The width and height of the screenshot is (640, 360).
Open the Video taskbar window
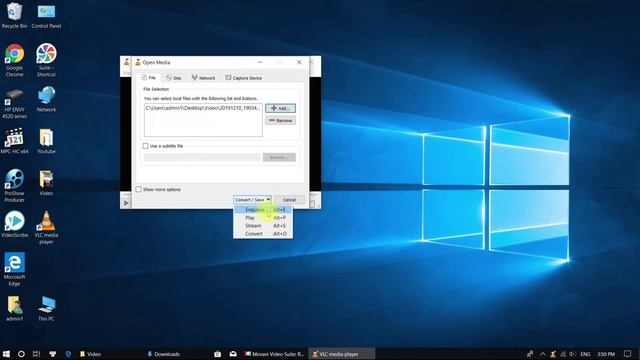coord(91,354)
